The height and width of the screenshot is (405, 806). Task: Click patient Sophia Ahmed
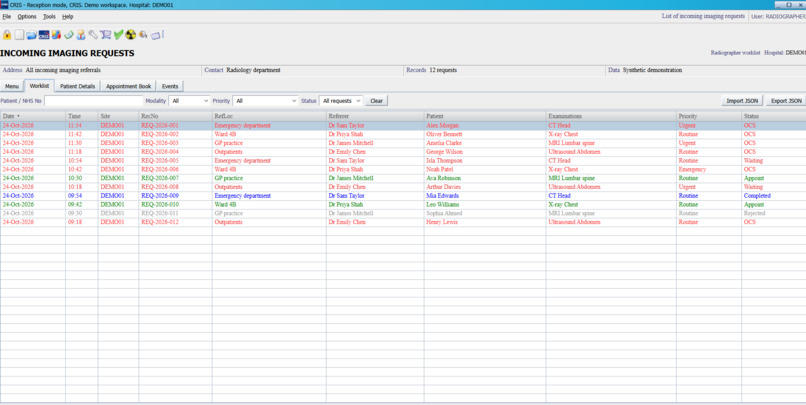tap(444, 213)
